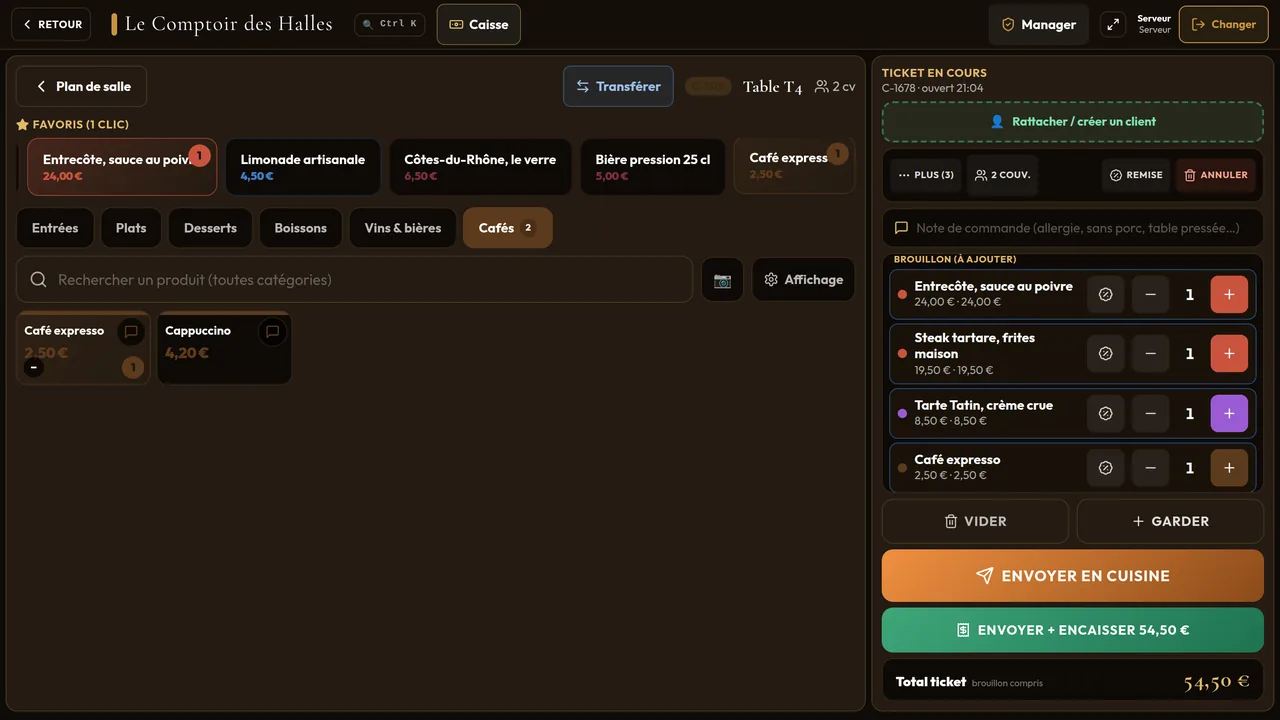Decrease quantity of Steak tartare line
The width and height of the screenshot is (1280, 720).
pyautogui.click(x=1150, y=354)
